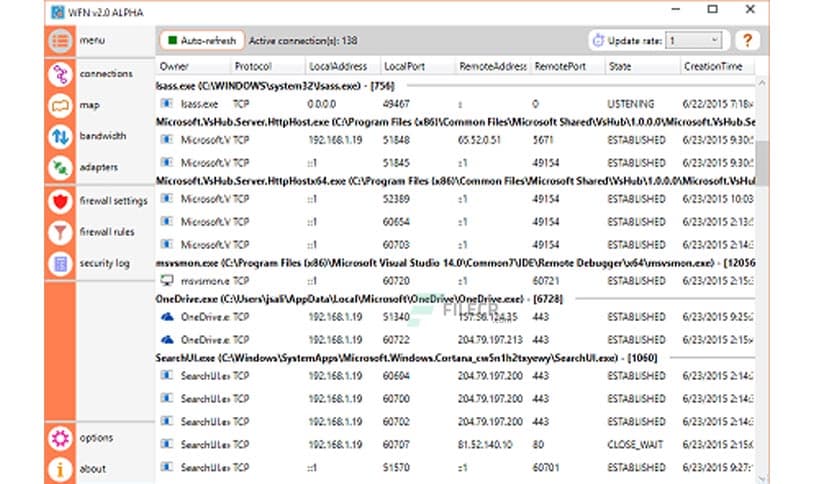This screenshot has height=484, width=836.
Task: Click the update rate timer icon
Action: click(598, 41)
